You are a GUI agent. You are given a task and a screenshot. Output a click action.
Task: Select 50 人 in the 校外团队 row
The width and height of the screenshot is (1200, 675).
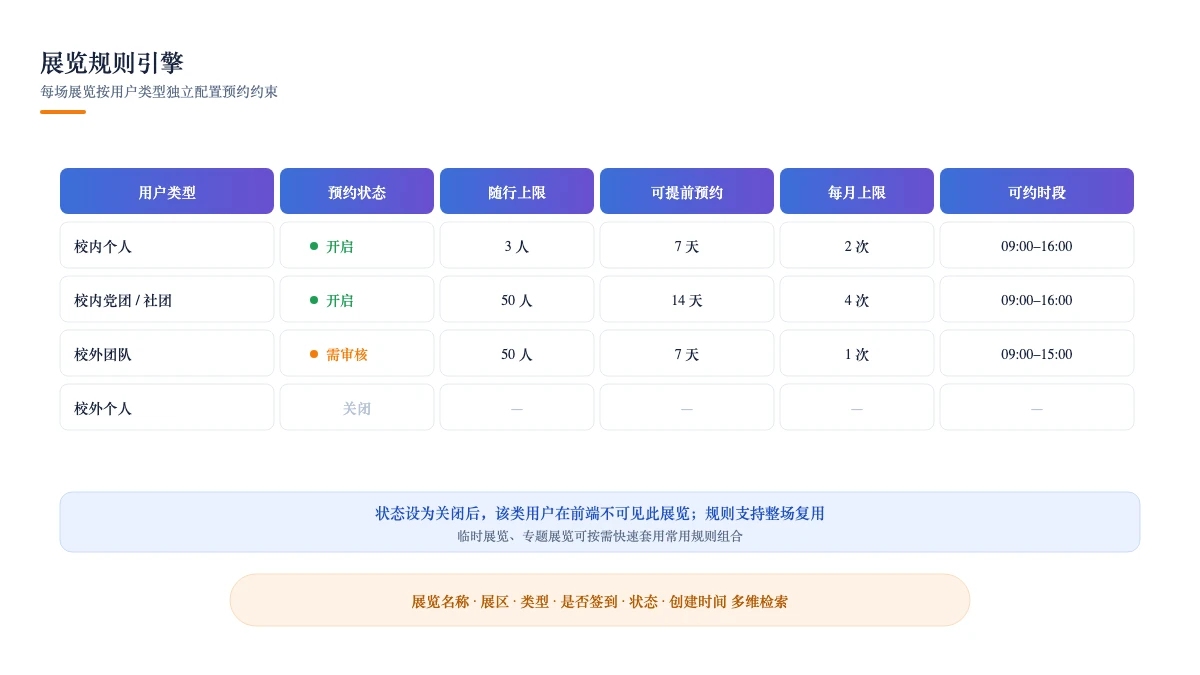tap(517, 353)
